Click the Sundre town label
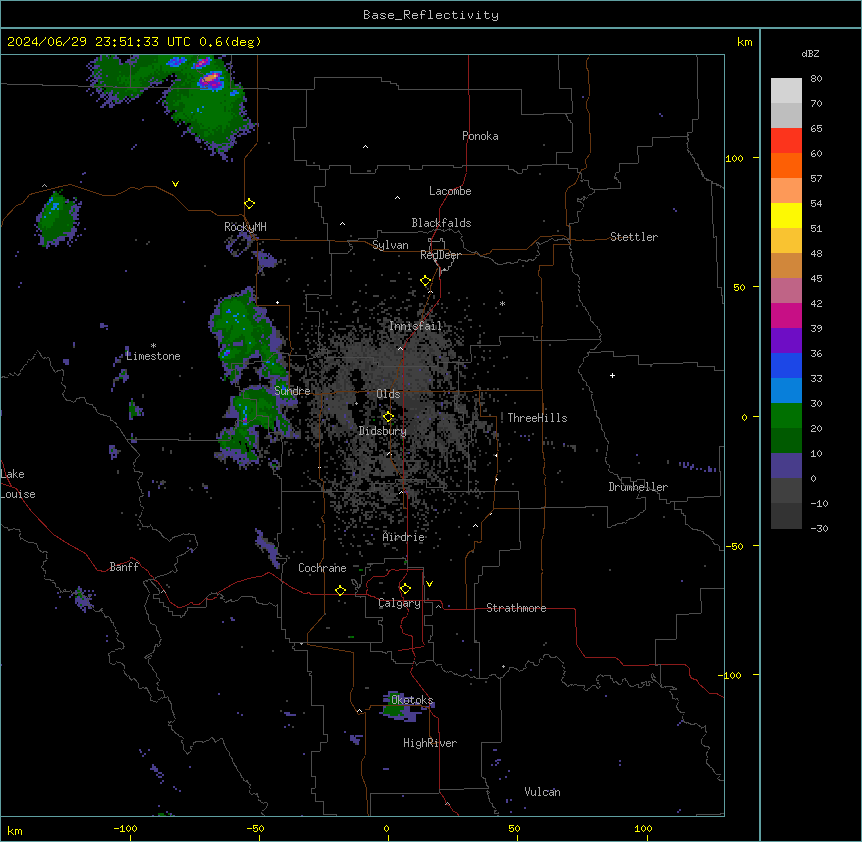This screenshot has height=842, width=862. pos(292,391)
